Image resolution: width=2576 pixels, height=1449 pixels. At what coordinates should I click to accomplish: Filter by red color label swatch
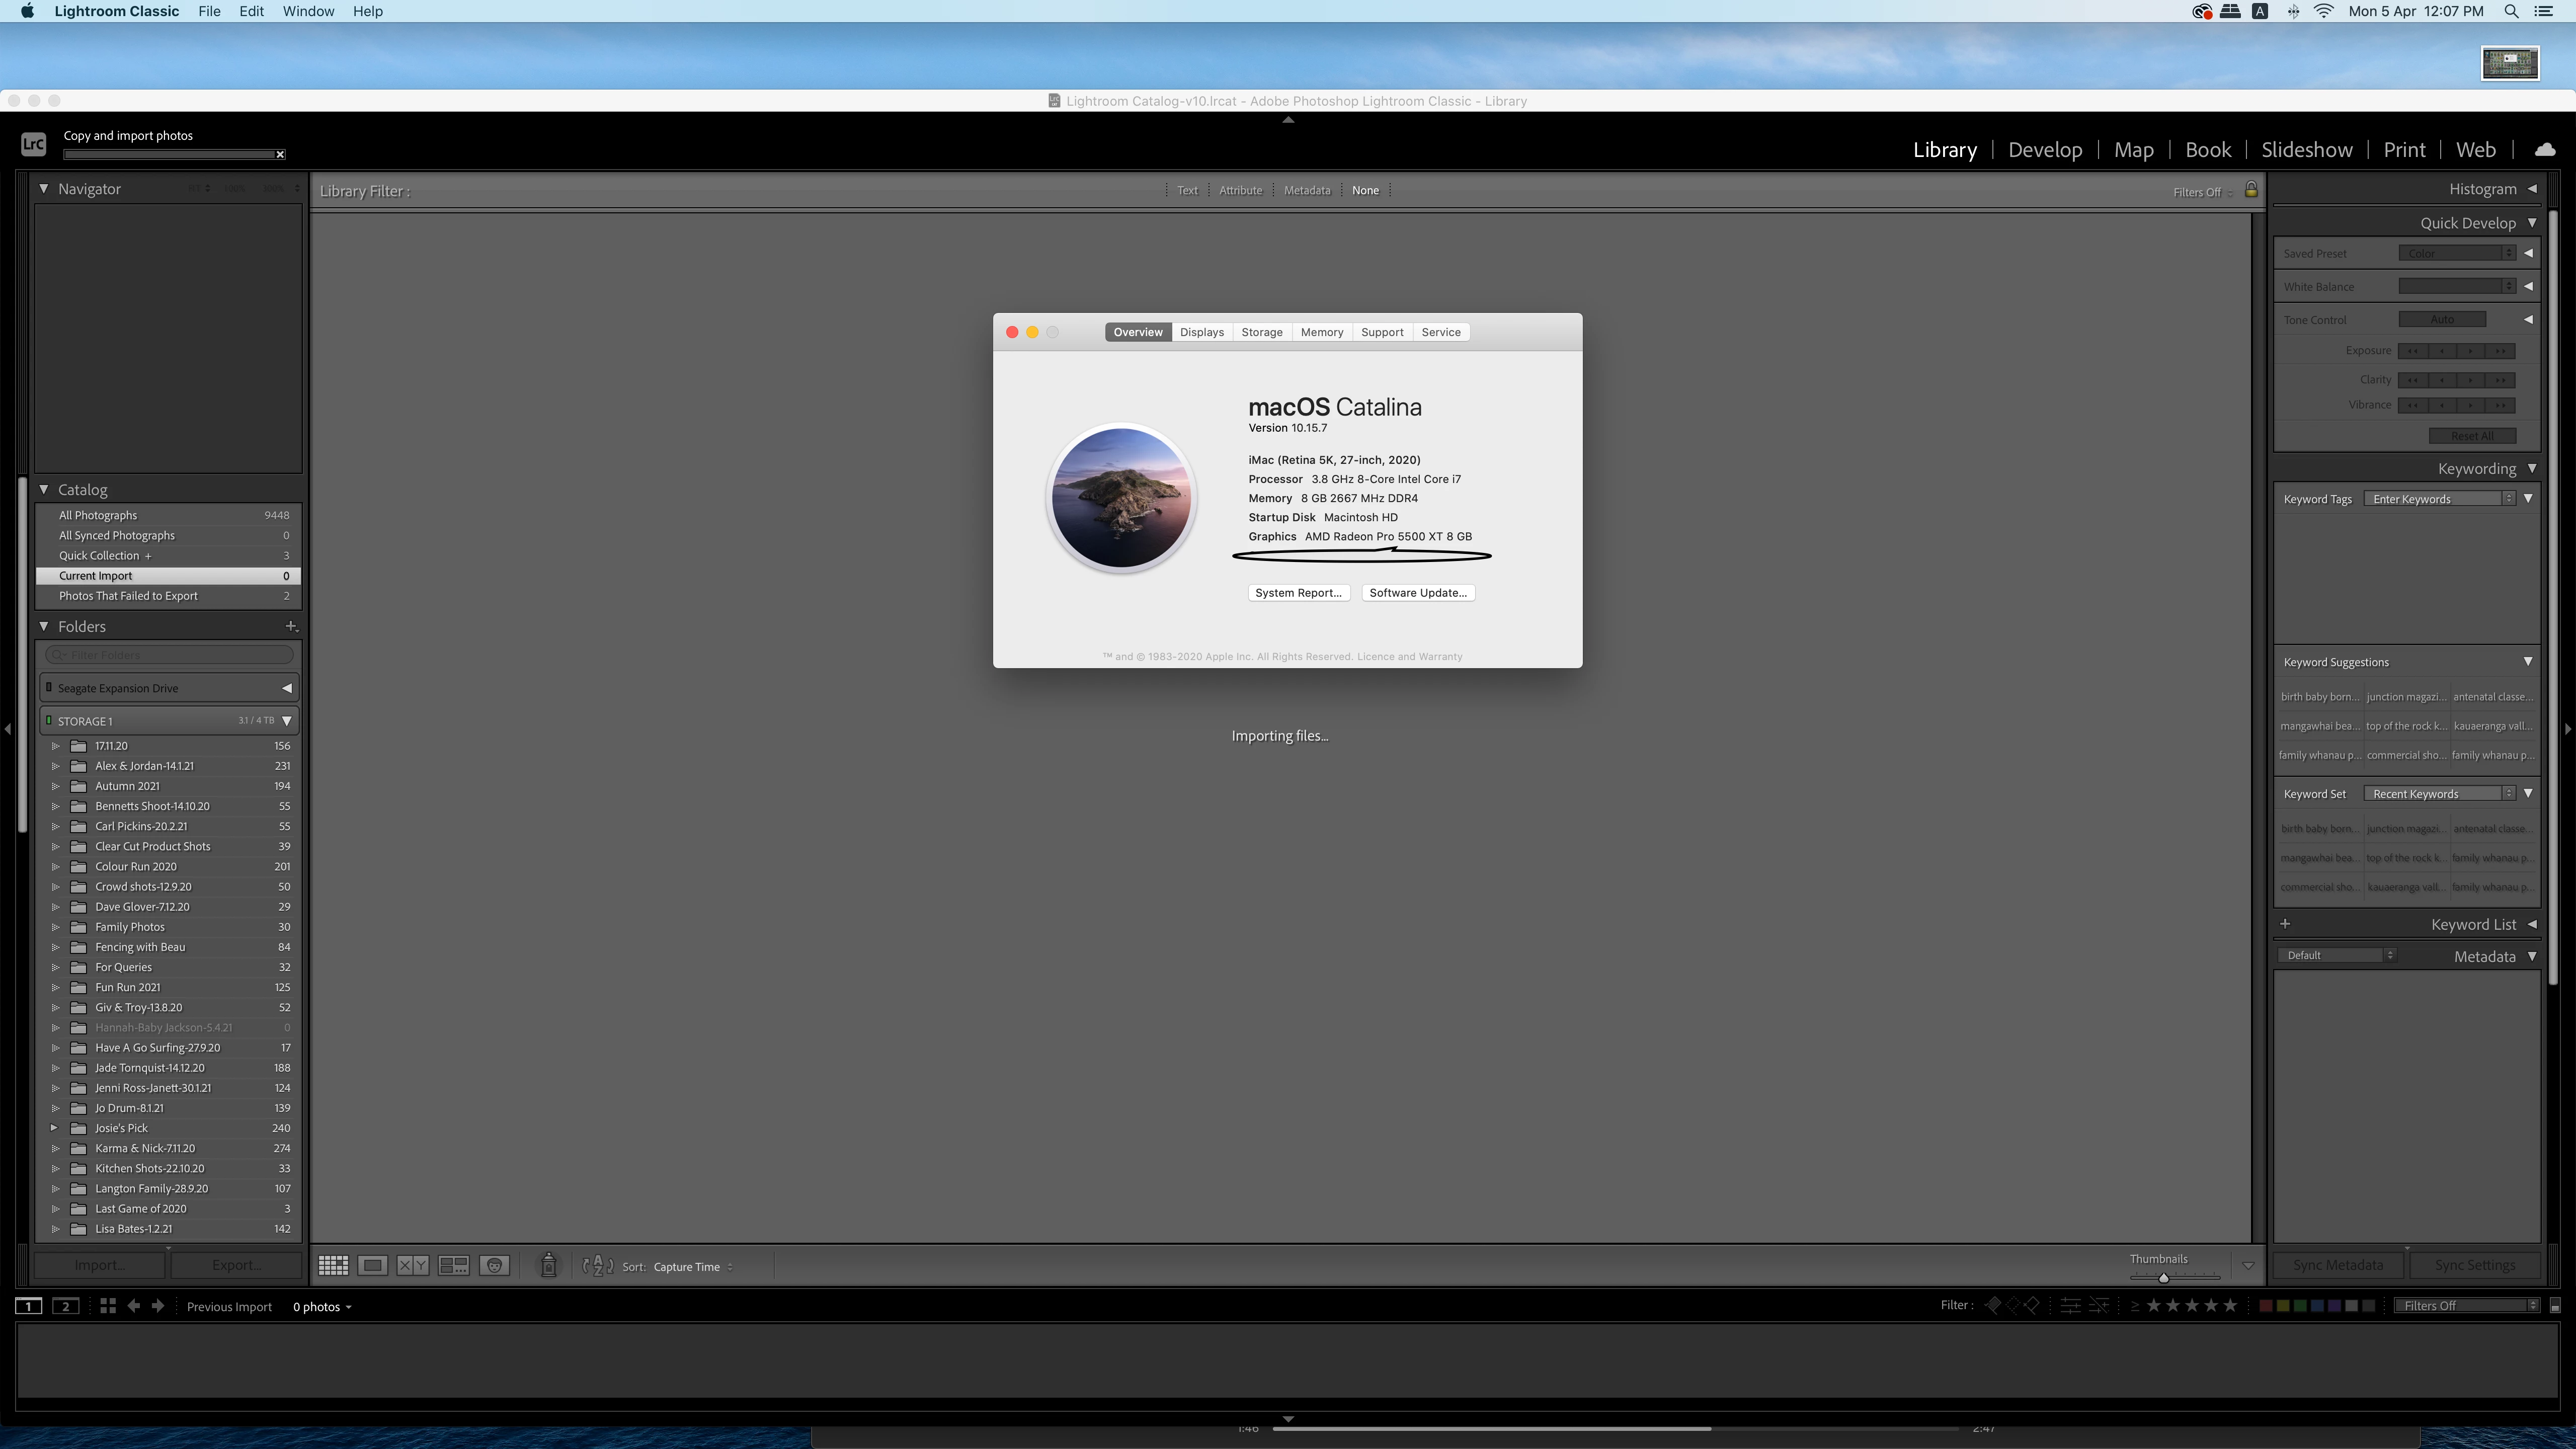(x=2266, y=1305)
